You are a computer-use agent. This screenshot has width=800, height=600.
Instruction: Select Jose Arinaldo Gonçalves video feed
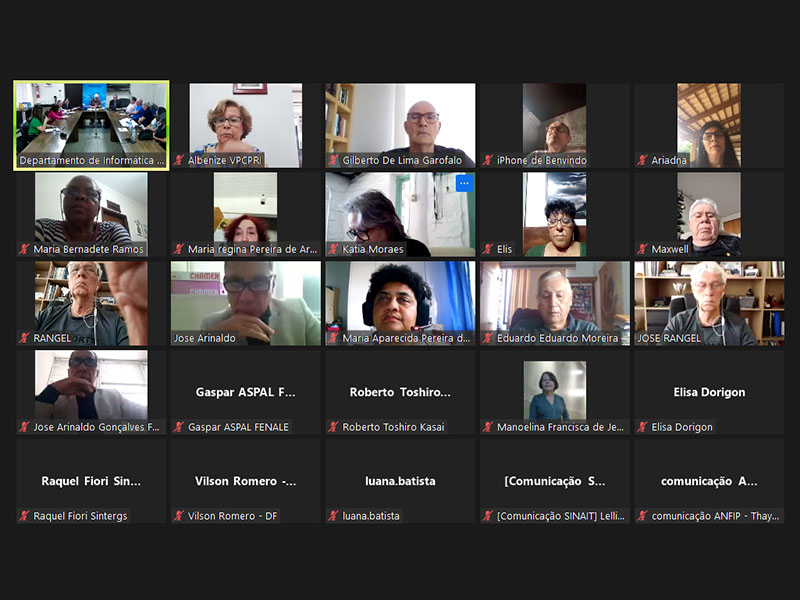(x=91, y=392)
